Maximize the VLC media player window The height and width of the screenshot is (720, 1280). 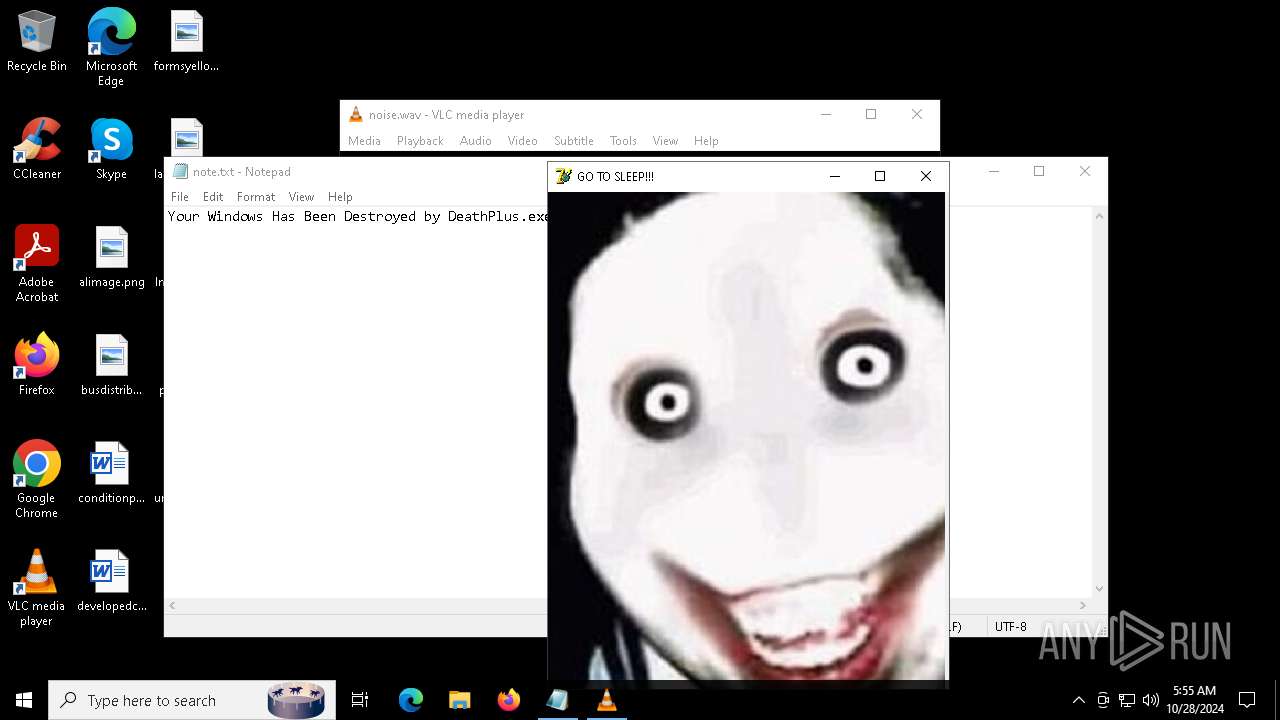point(871,114)
